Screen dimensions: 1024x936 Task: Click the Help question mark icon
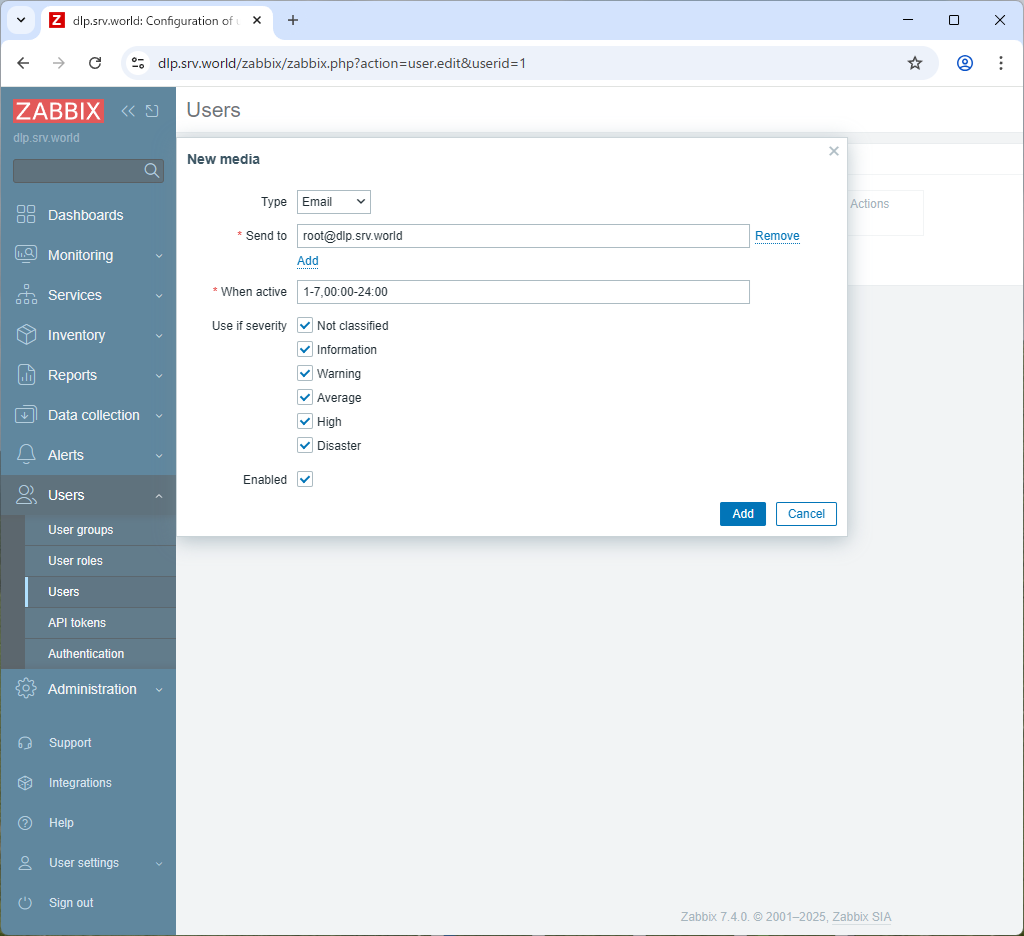[x=25, y=823]
